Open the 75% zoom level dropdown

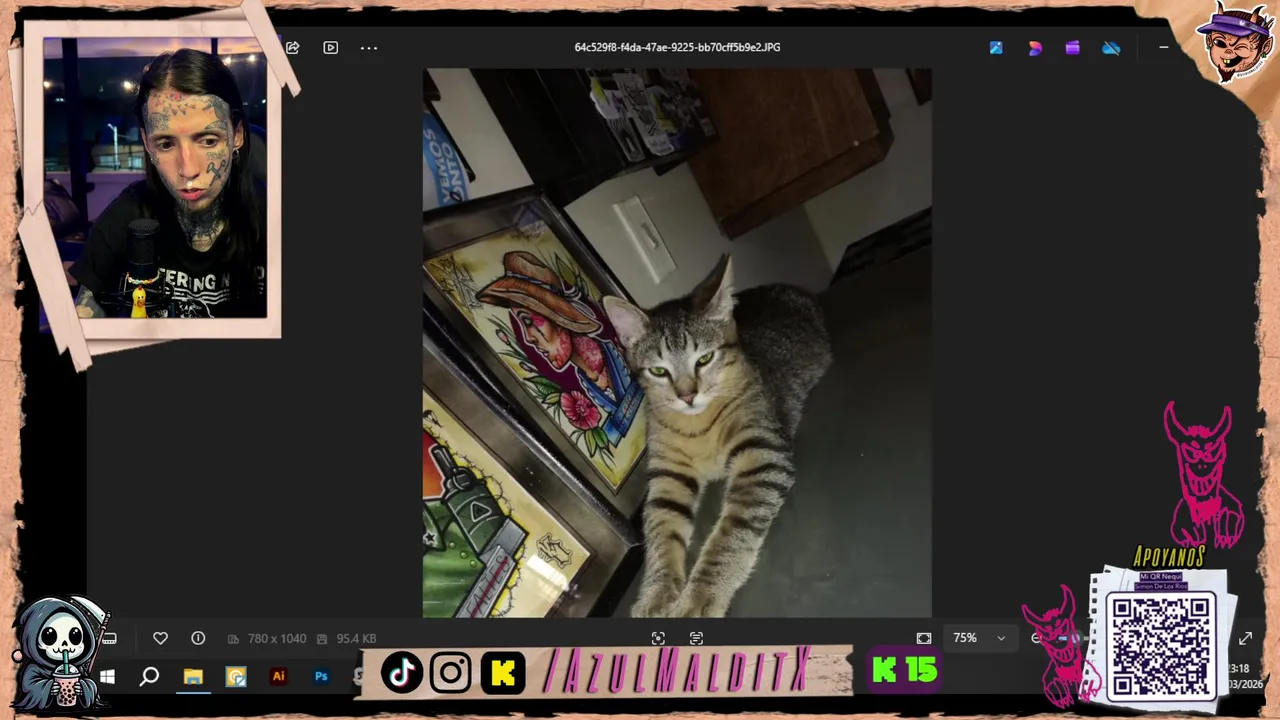pyautogui.click(x=979, y=638)
